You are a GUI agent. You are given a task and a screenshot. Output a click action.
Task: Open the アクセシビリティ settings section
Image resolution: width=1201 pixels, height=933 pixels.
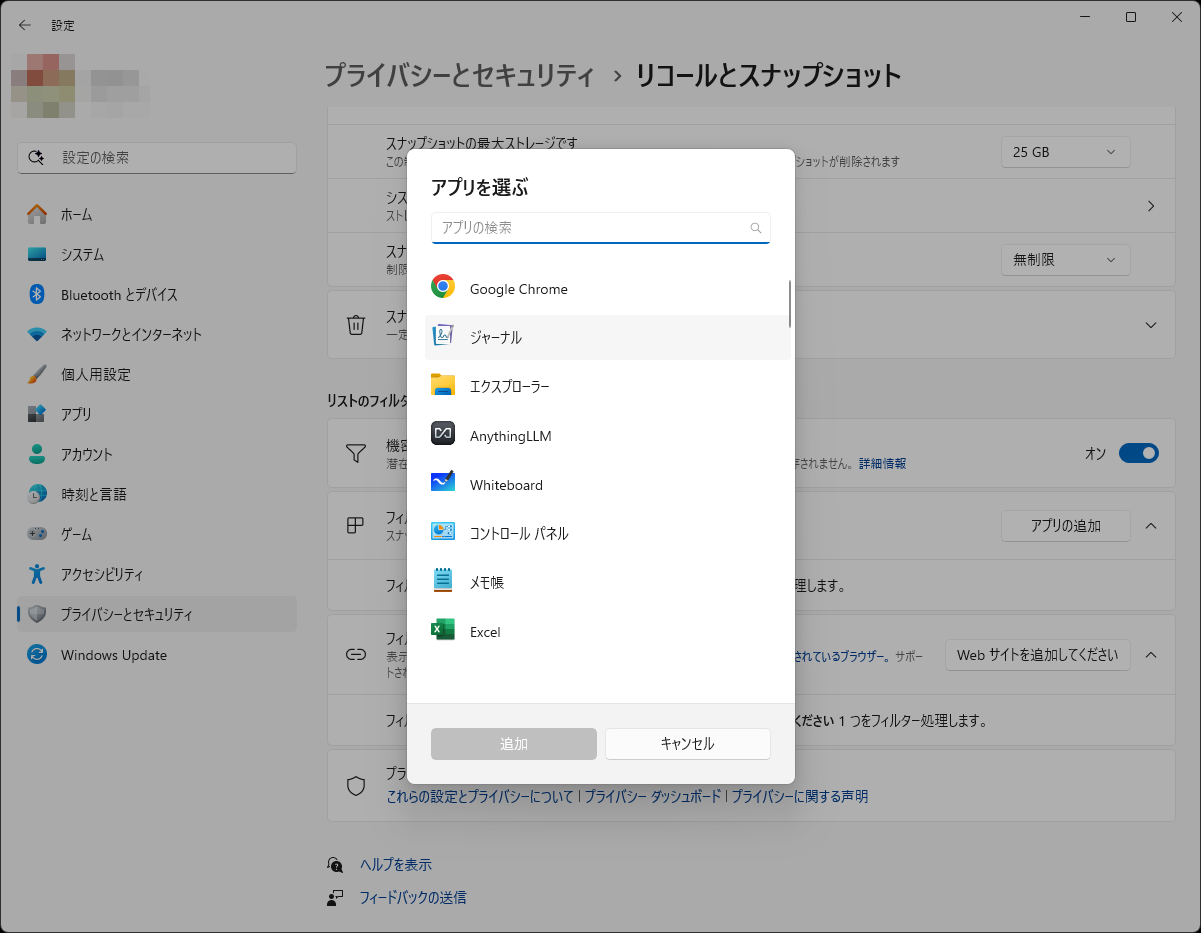click(x=104, y=574)
